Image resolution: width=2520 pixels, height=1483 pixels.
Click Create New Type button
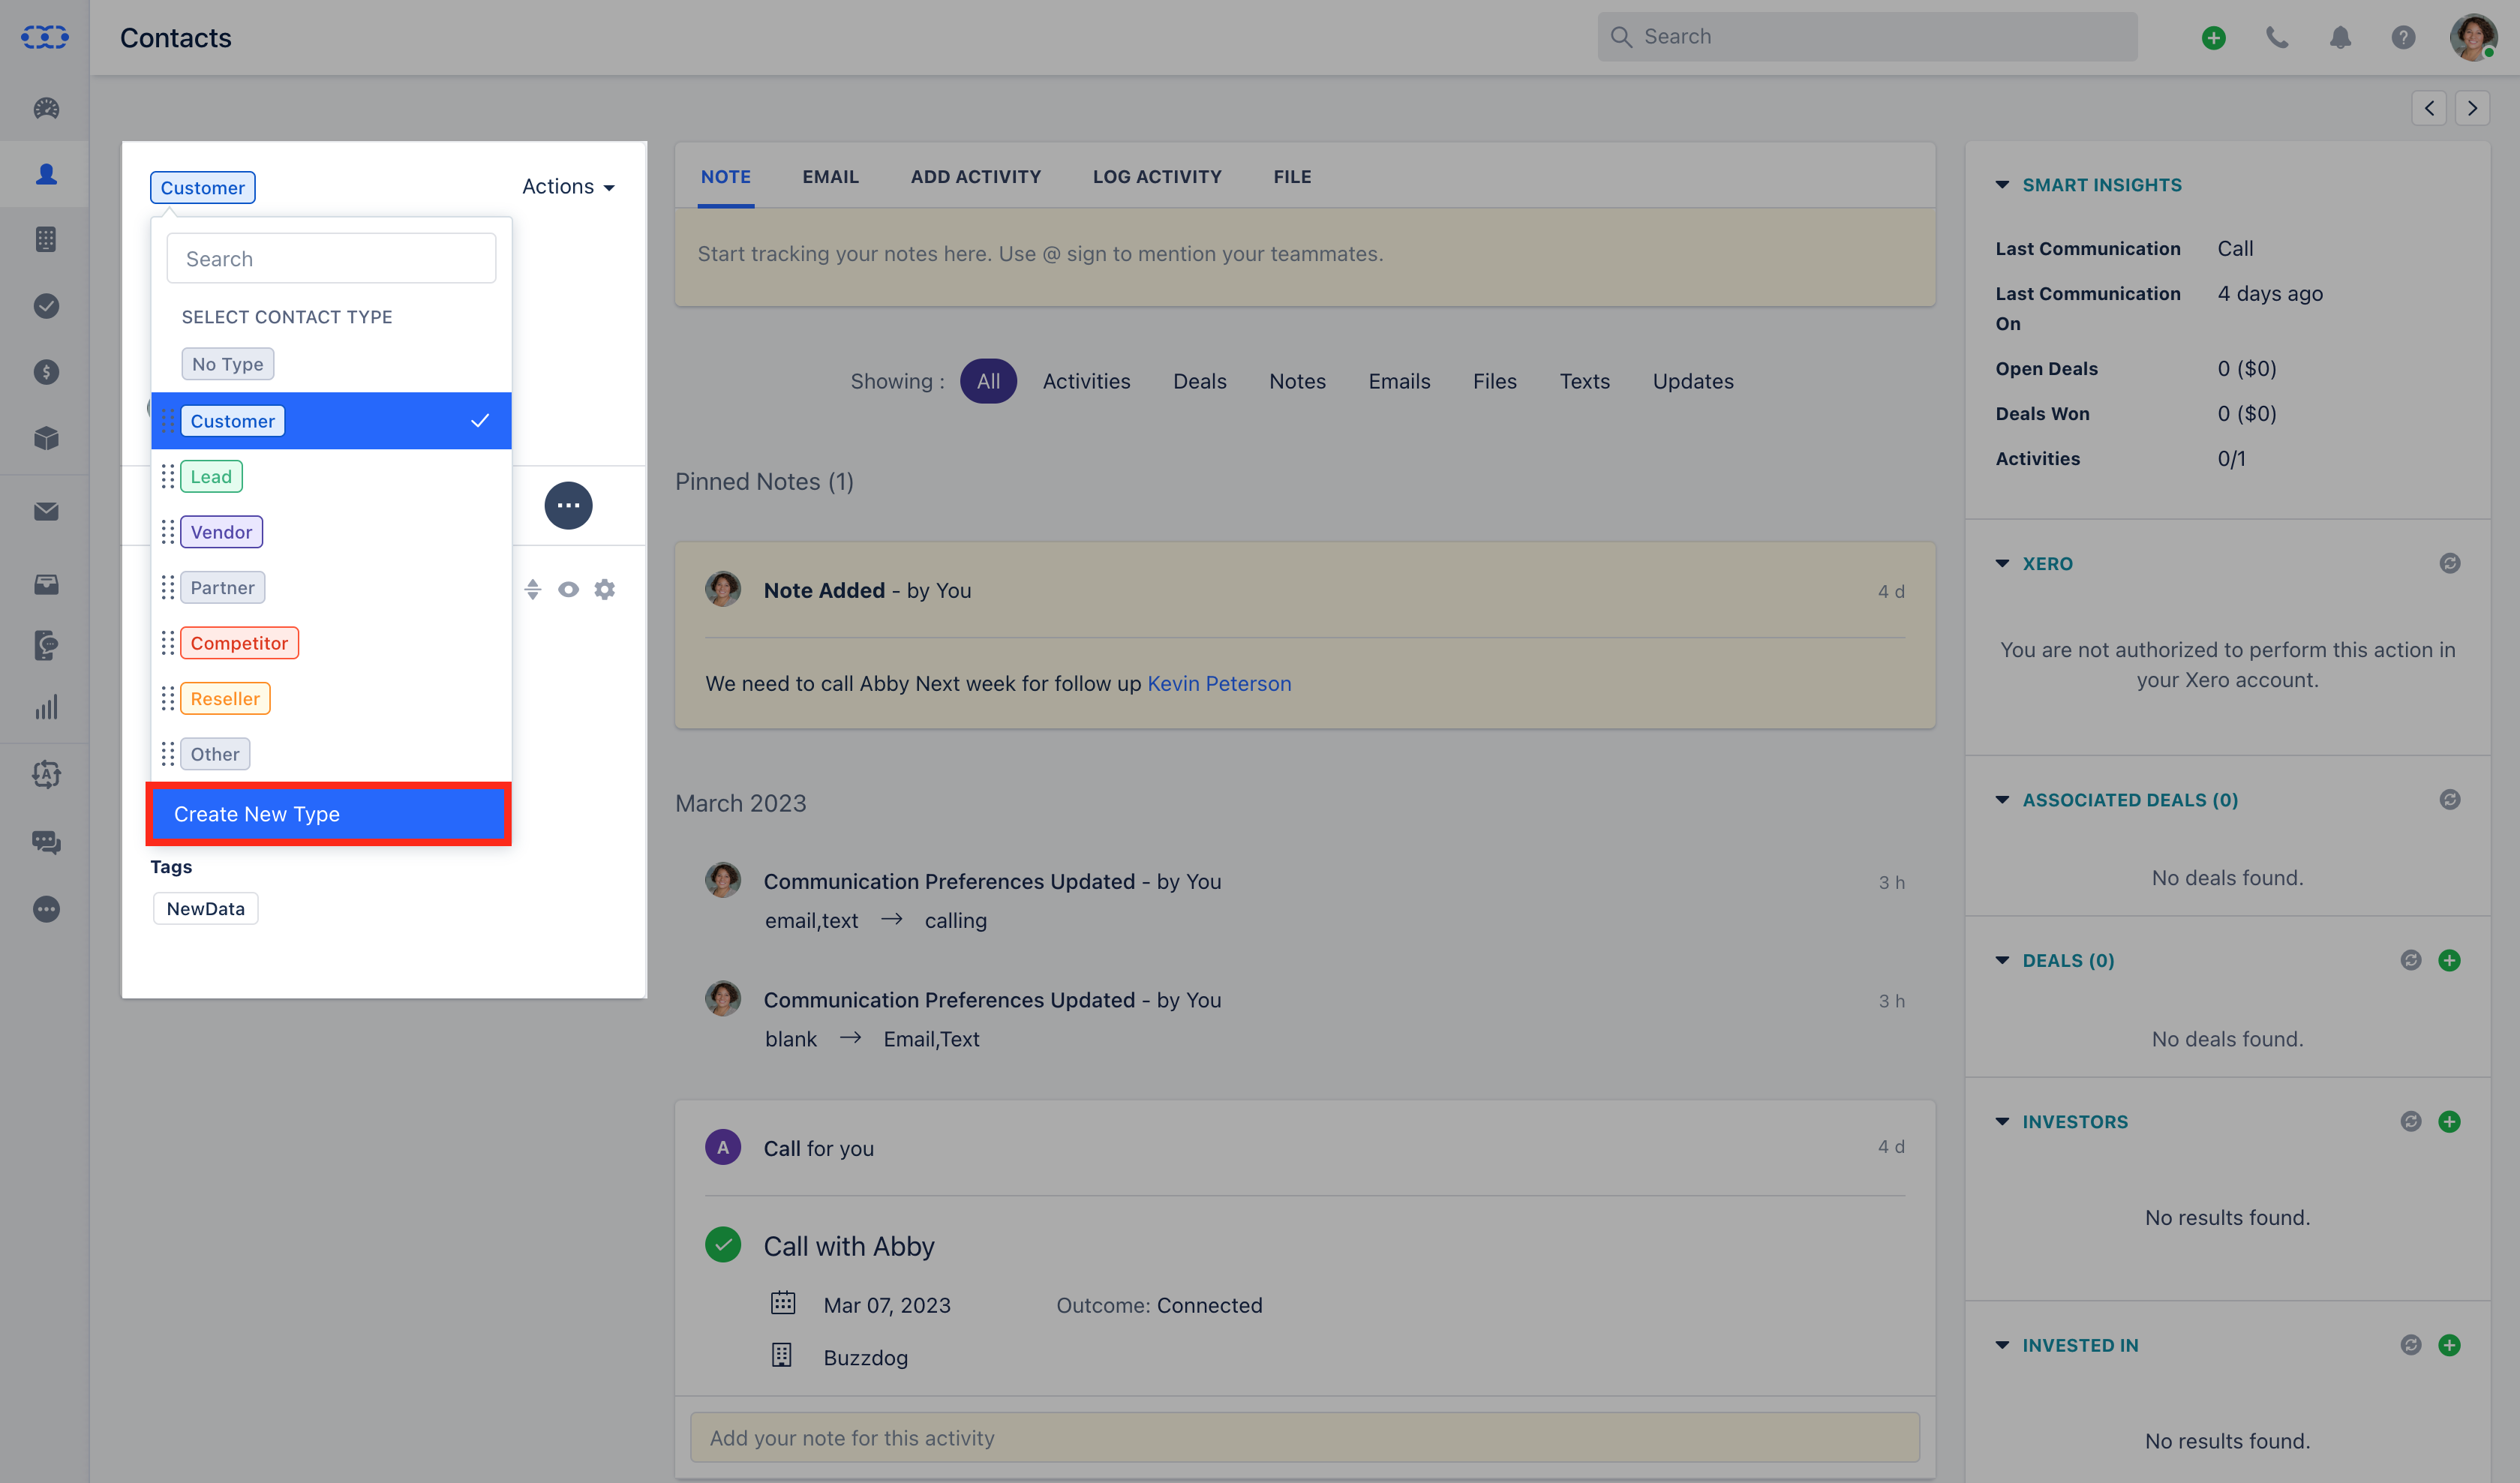[328, 814]
